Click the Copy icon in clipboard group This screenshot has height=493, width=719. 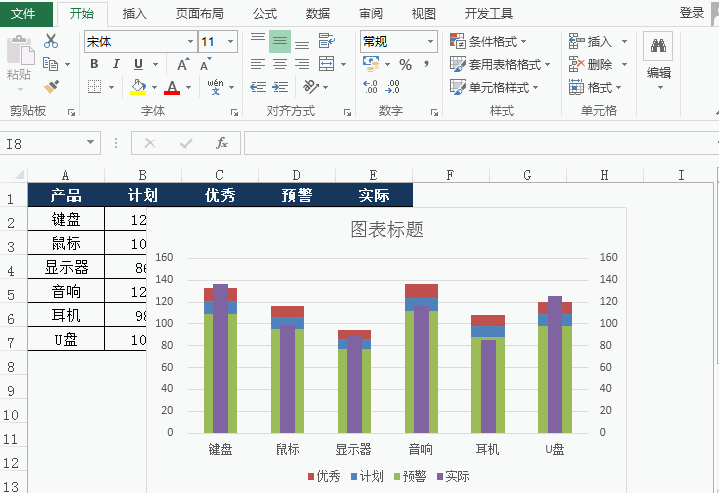click(50, 64)
